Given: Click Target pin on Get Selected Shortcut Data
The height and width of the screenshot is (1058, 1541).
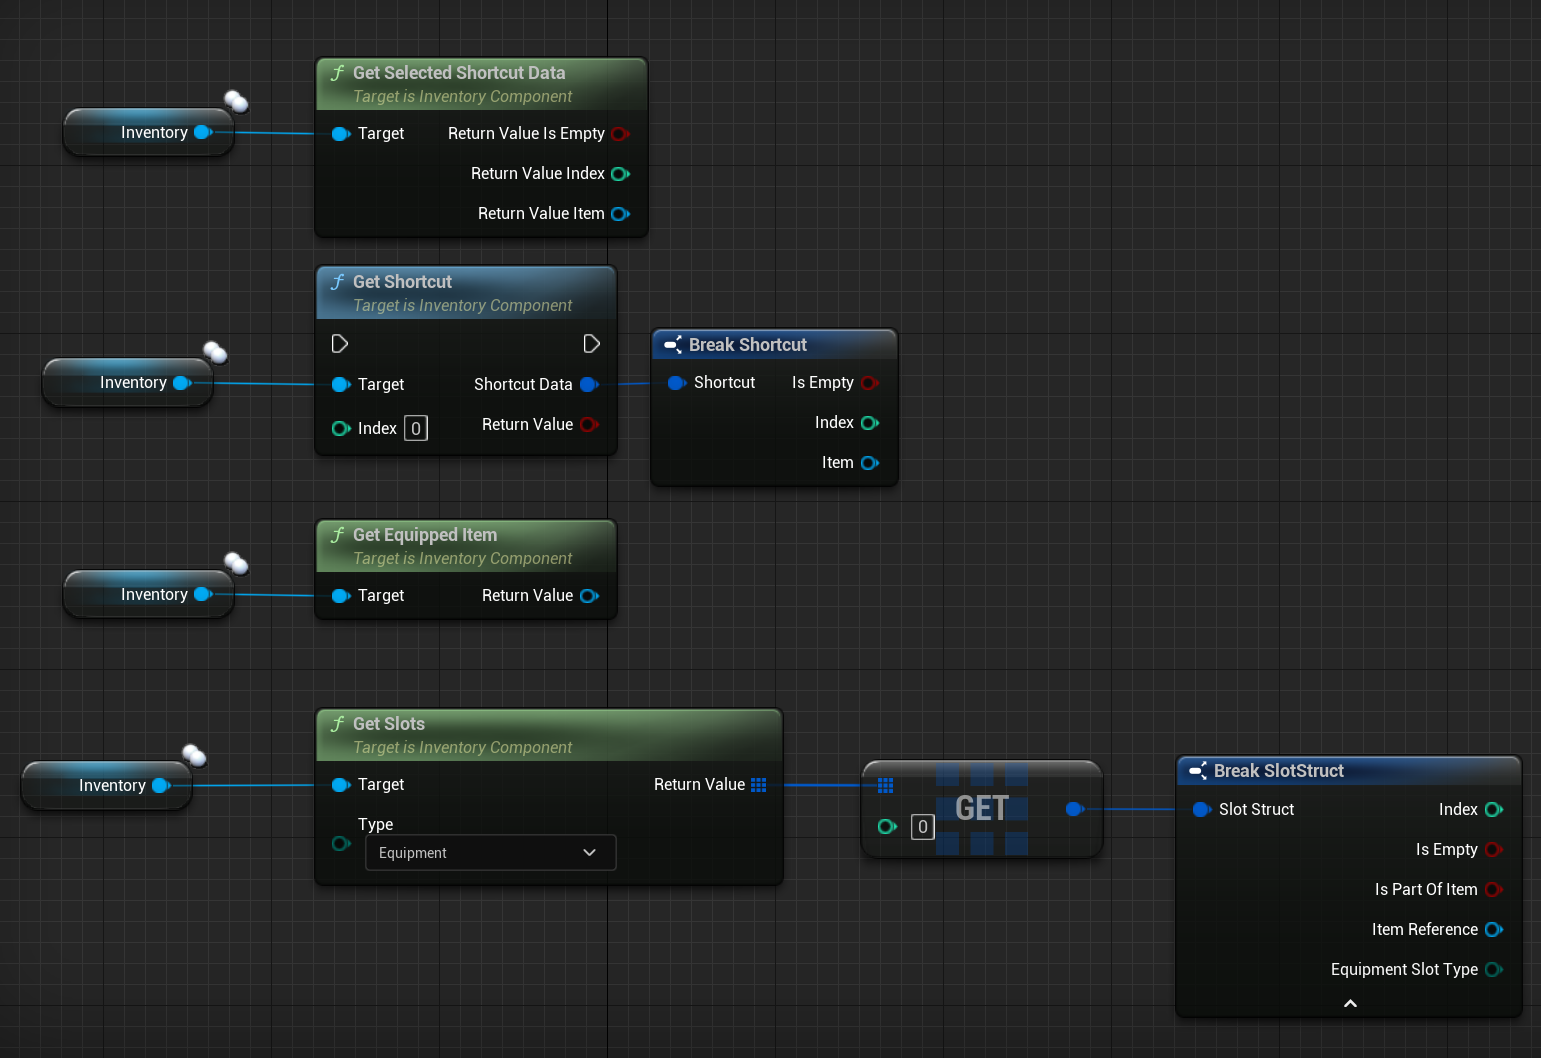Looking at the screenshot, I should pos(340,134).
